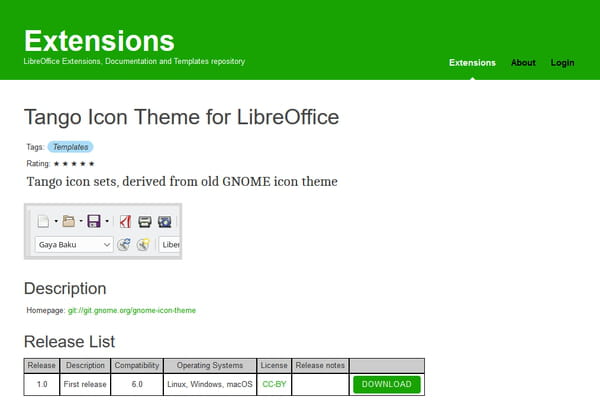Open the Extensions nav tab

pos(472,63)
